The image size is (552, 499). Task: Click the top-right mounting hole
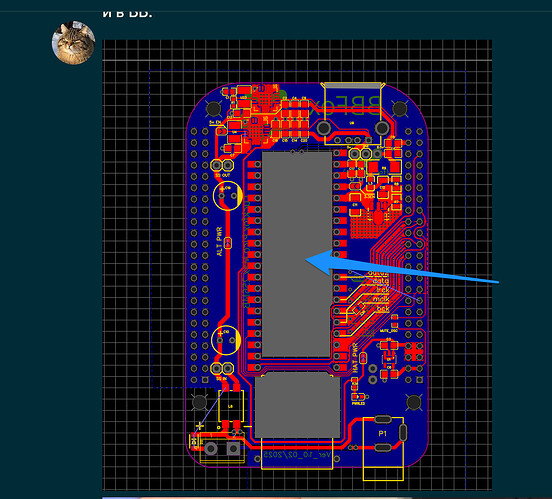tap(400, 108)
